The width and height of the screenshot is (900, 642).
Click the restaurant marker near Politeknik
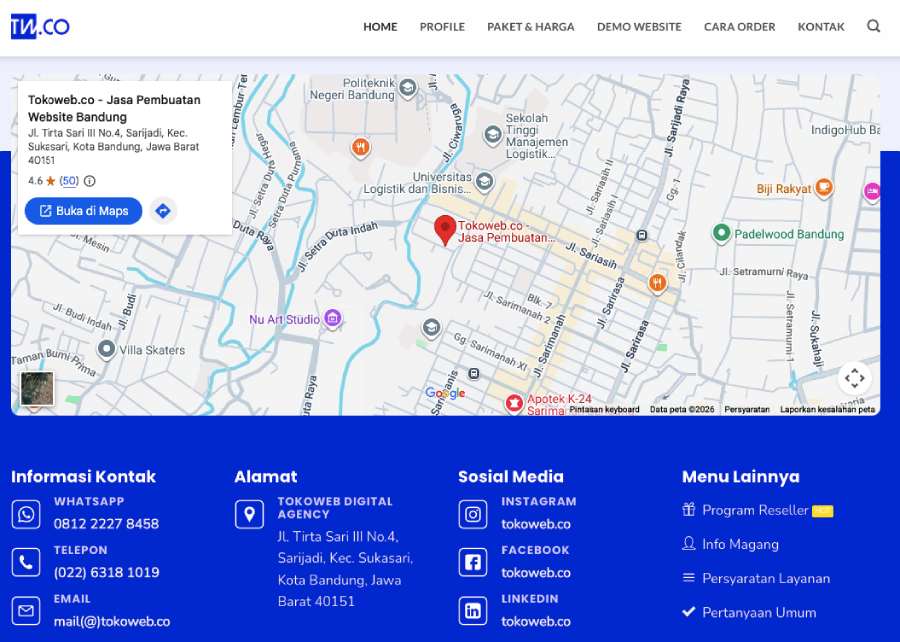[360, 147]
